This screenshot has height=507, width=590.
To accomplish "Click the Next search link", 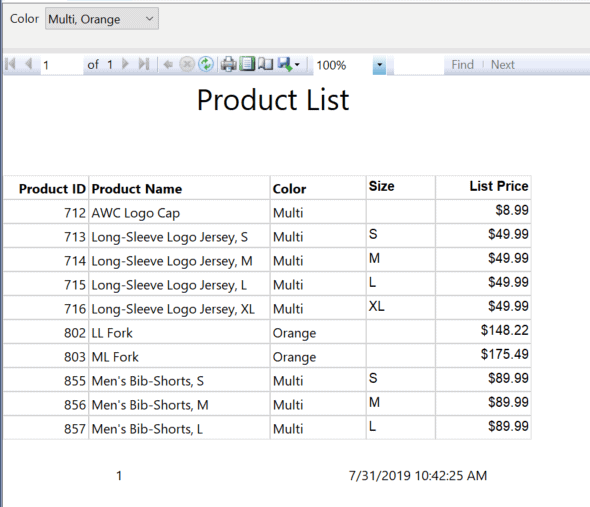I will click(x=502, y=65).
